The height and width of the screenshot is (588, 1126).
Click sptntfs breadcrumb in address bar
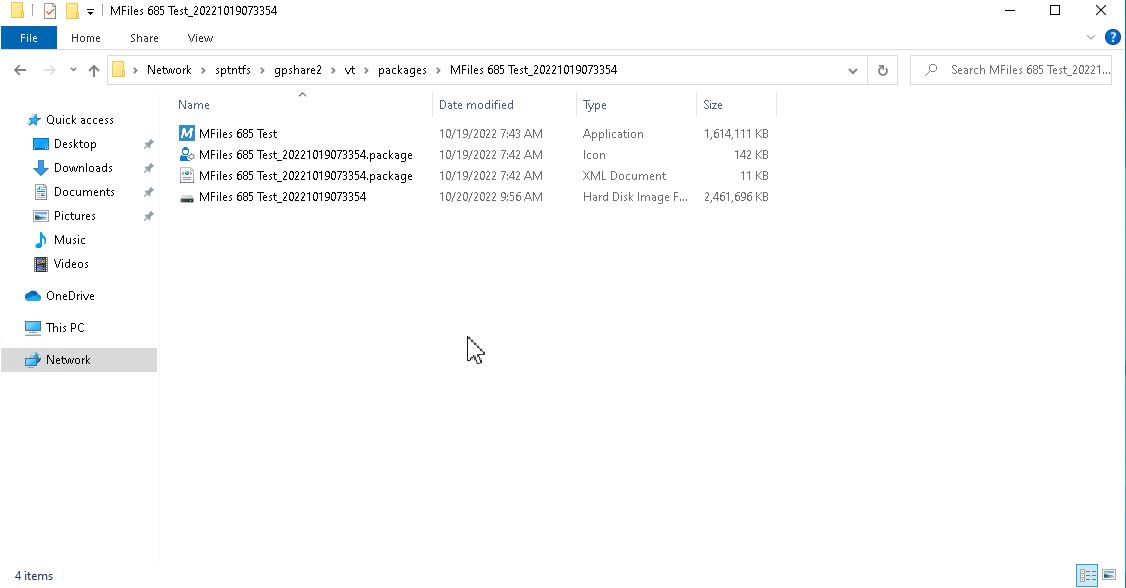coord(233,70)
